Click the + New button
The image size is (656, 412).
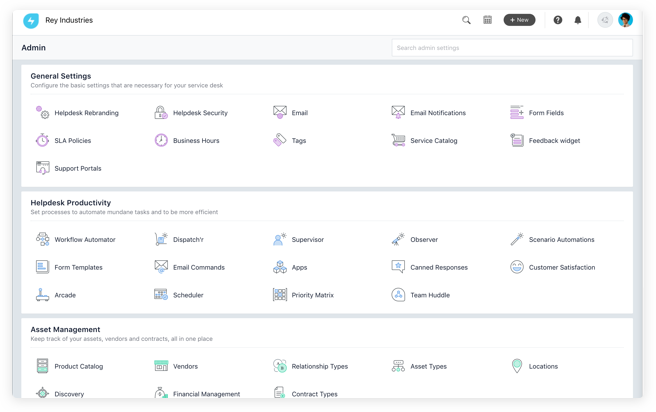pos(519,20)
